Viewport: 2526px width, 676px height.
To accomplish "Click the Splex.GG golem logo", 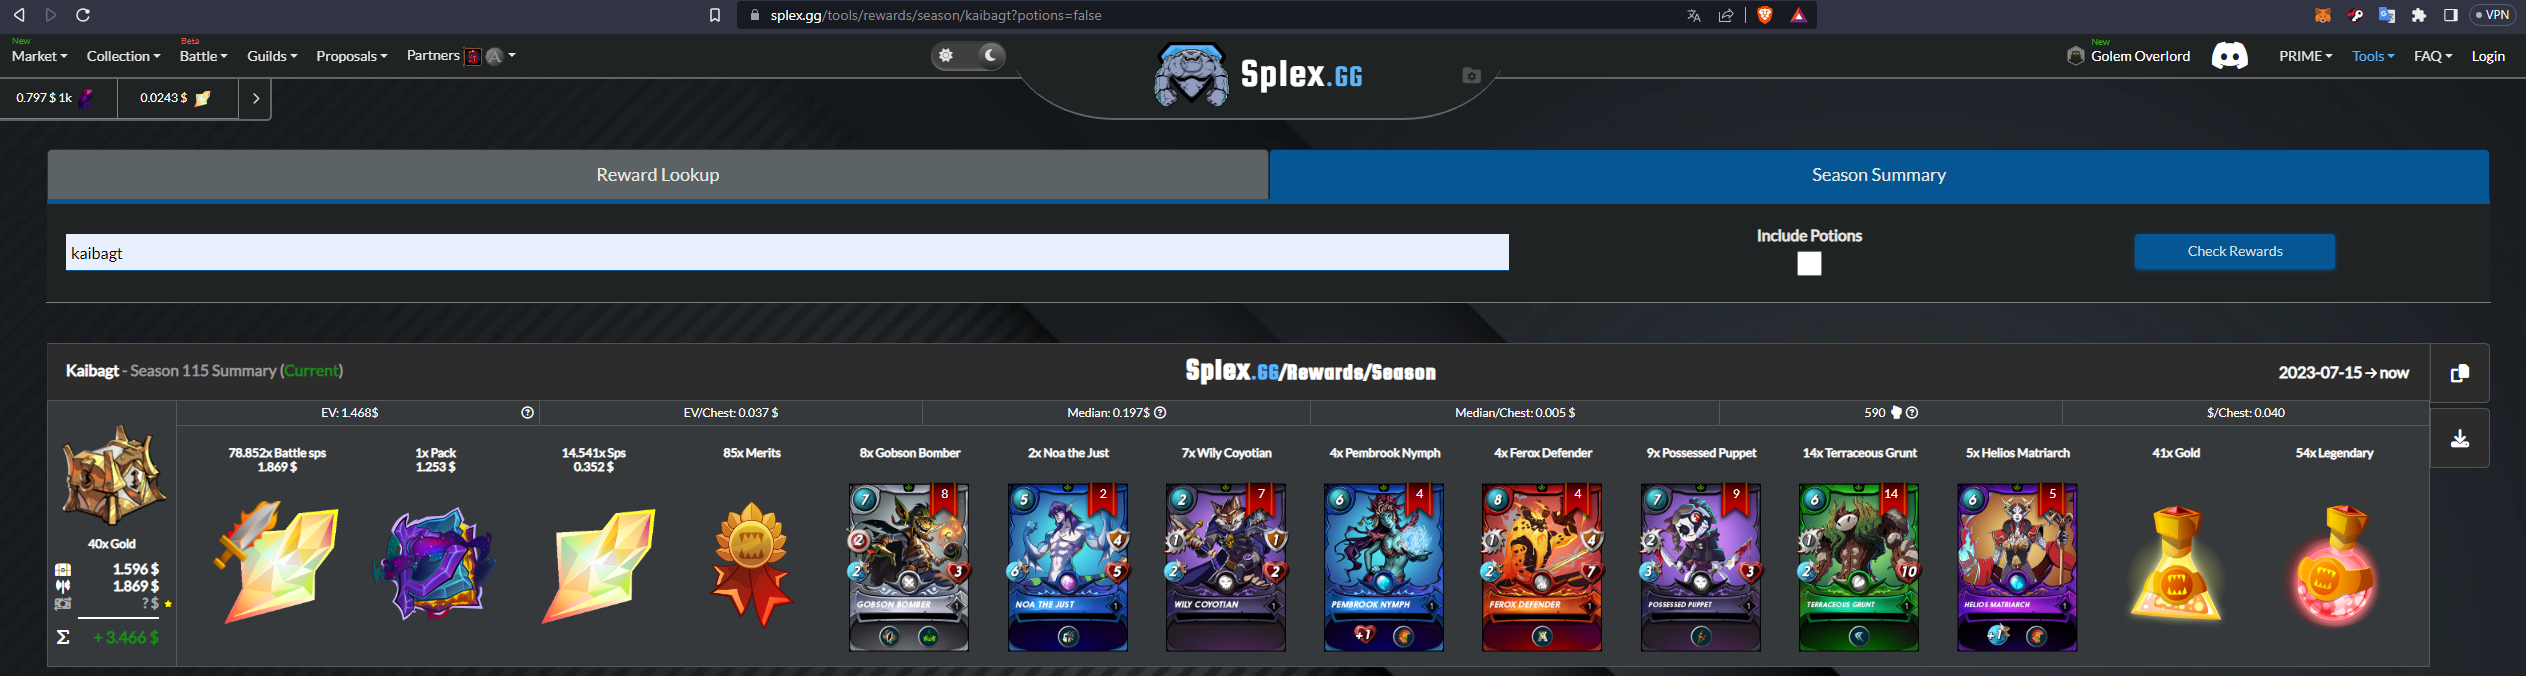I will [1191, 75].
